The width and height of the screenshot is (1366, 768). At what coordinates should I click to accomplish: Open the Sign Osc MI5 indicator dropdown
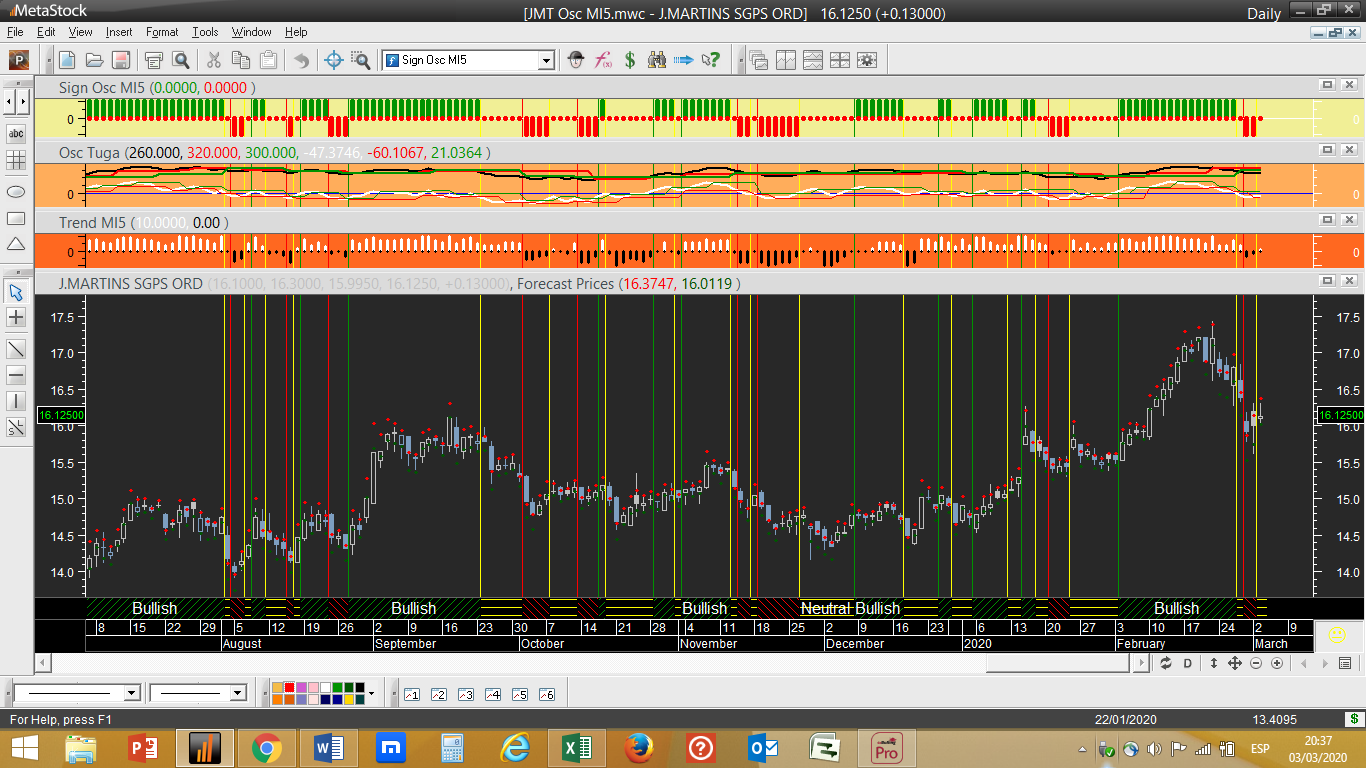pos(546,60)
